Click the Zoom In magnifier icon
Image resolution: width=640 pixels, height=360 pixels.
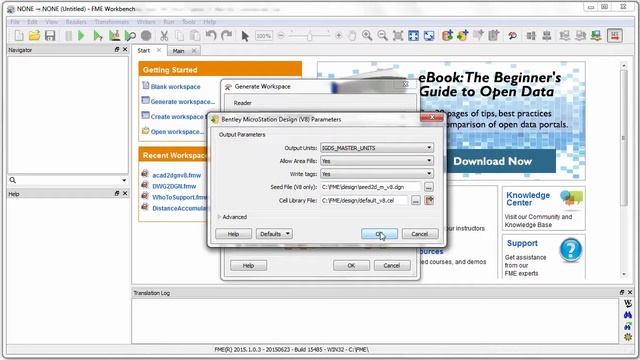367,36
